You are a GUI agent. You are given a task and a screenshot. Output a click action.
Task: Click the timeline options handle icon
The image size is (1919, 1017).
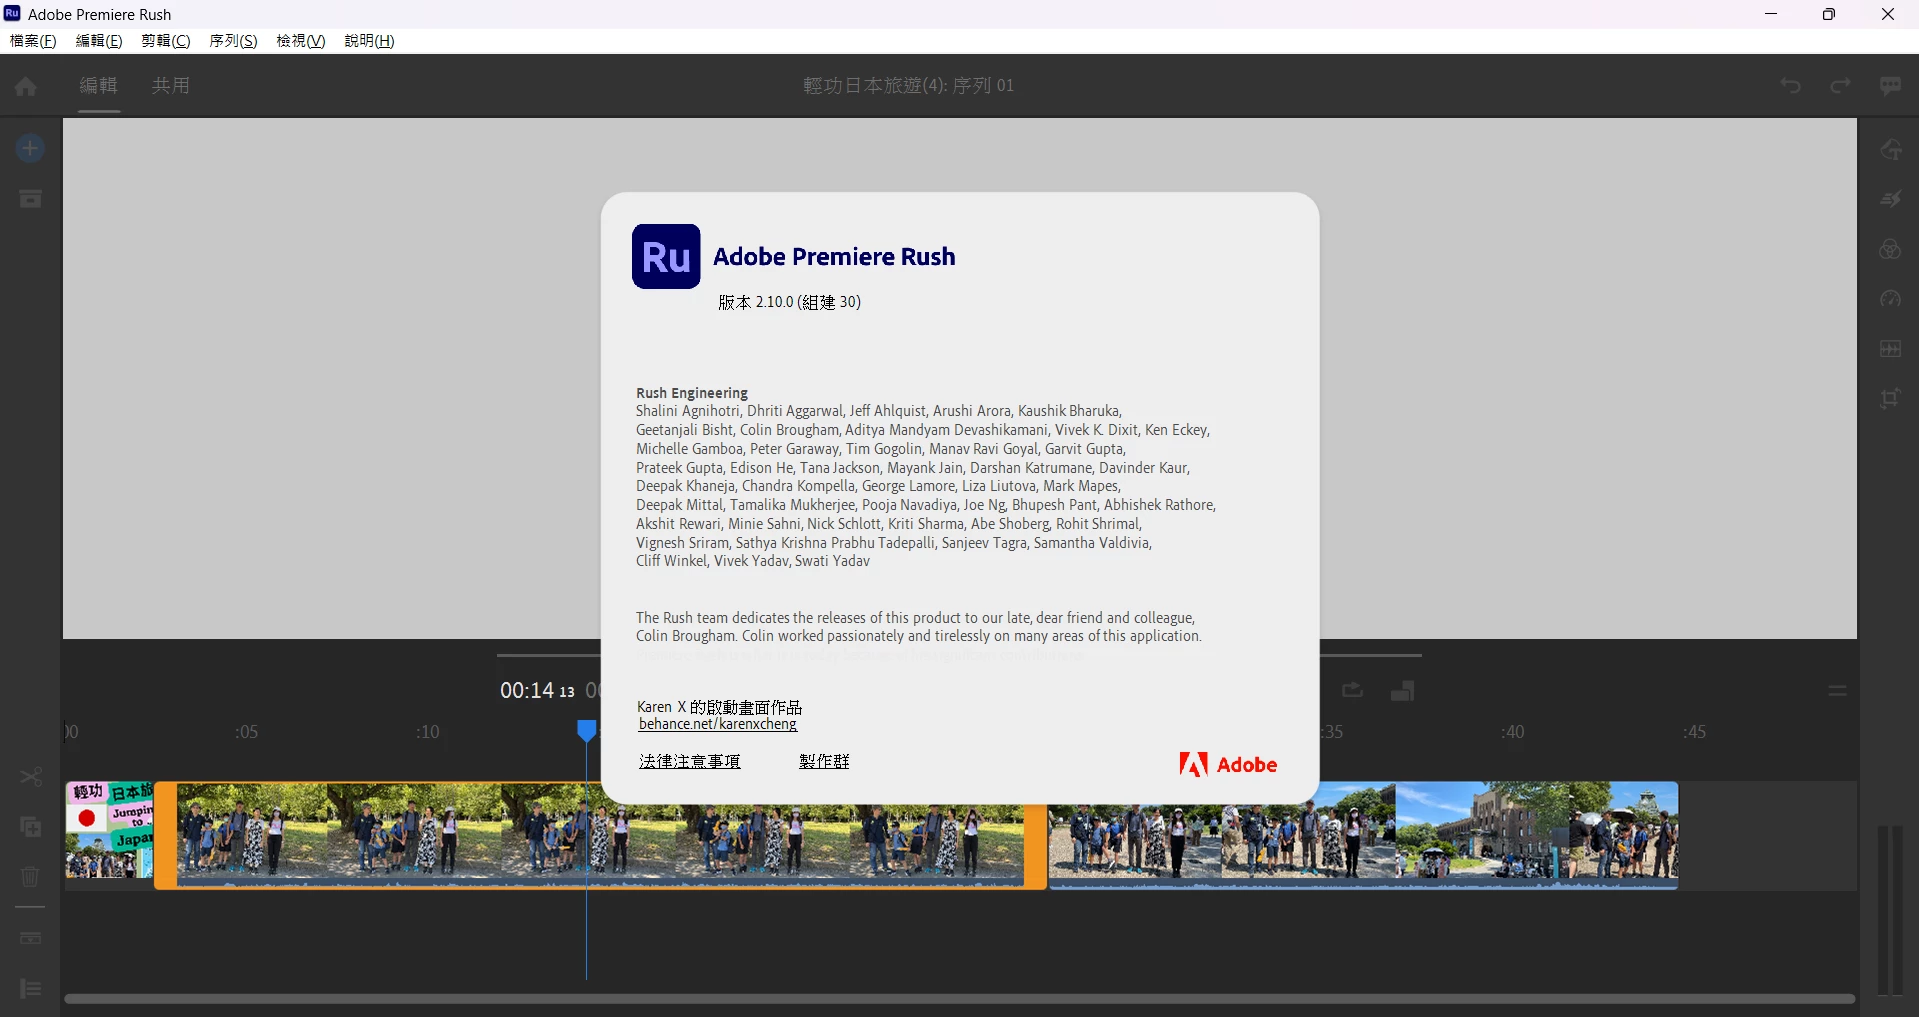point(1837,690)
